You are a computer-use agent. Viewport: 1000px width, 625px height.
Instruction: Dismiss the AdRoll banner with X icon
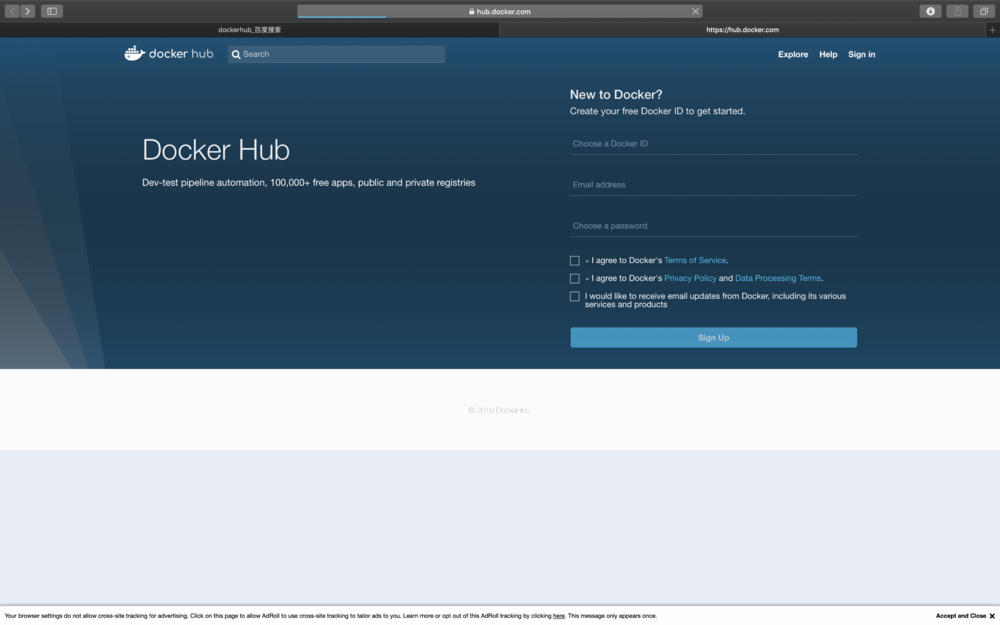tap(992, 615)
